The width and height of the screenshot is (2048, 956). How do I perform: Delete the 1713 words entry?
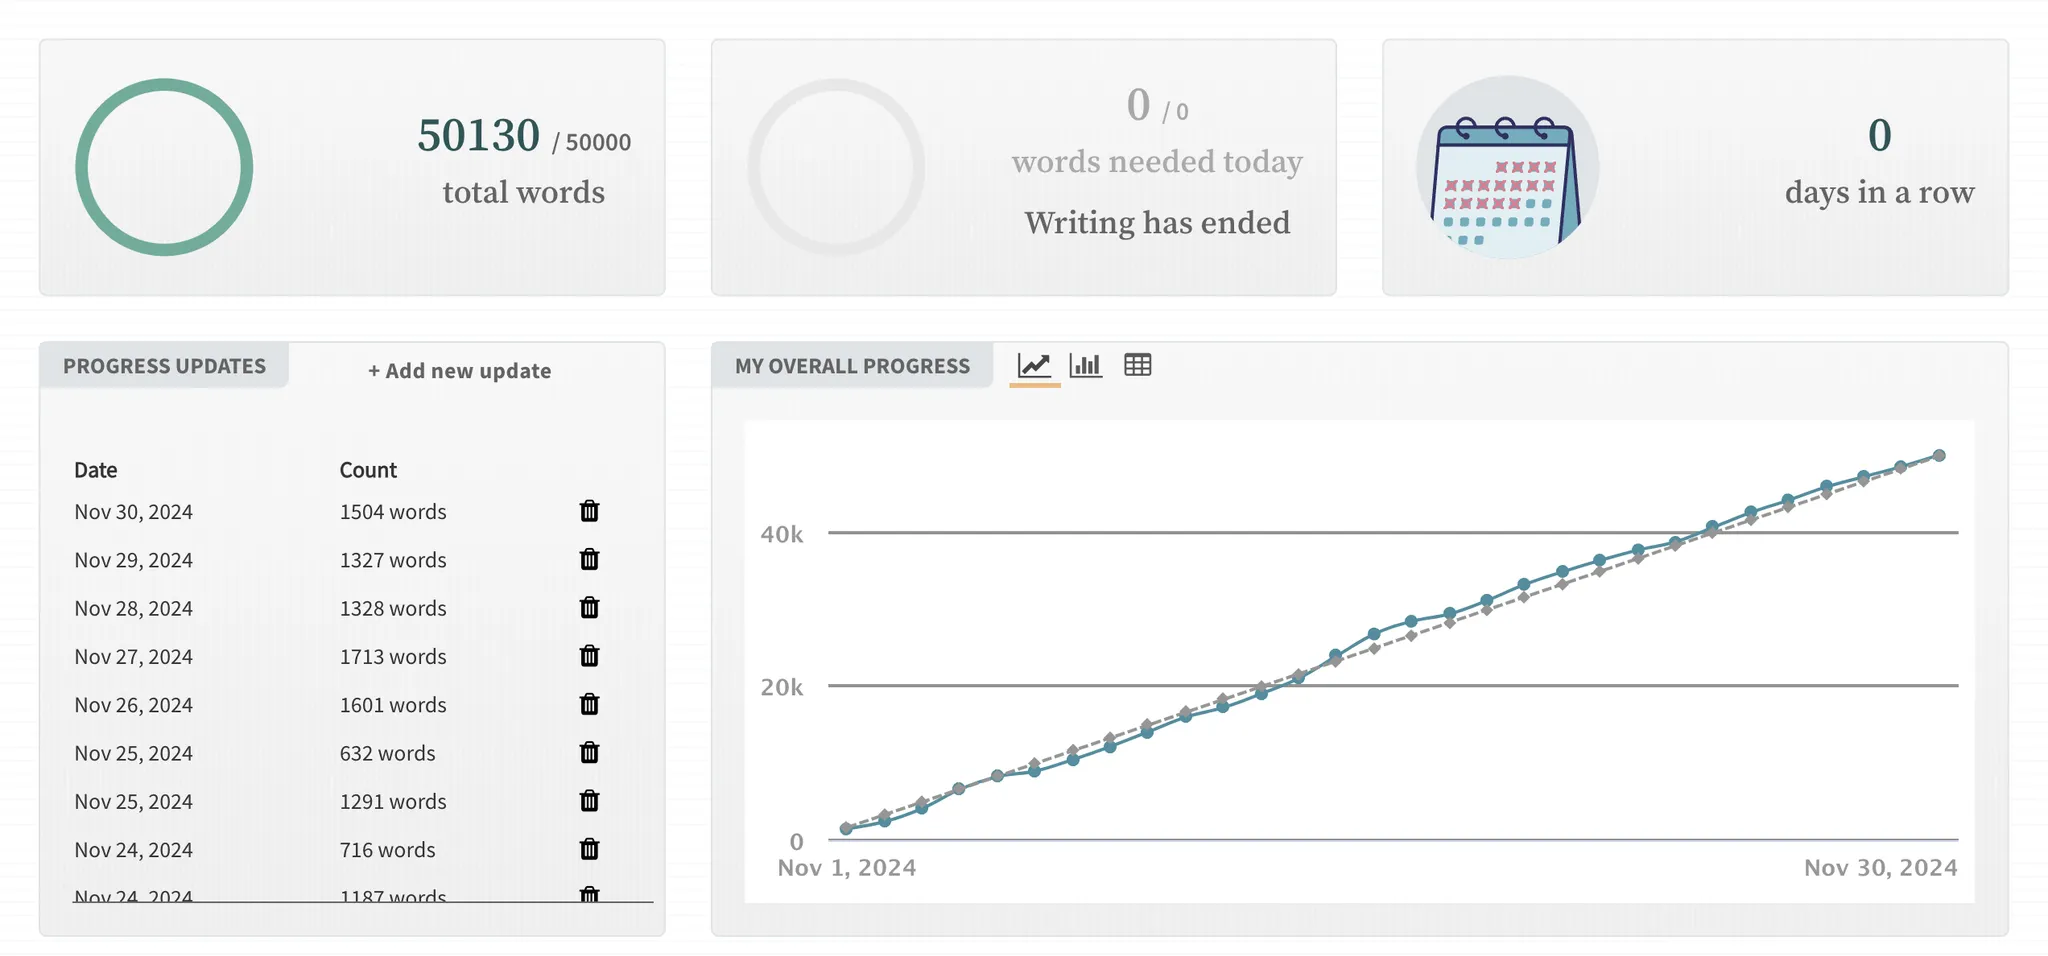click(590, 655)
